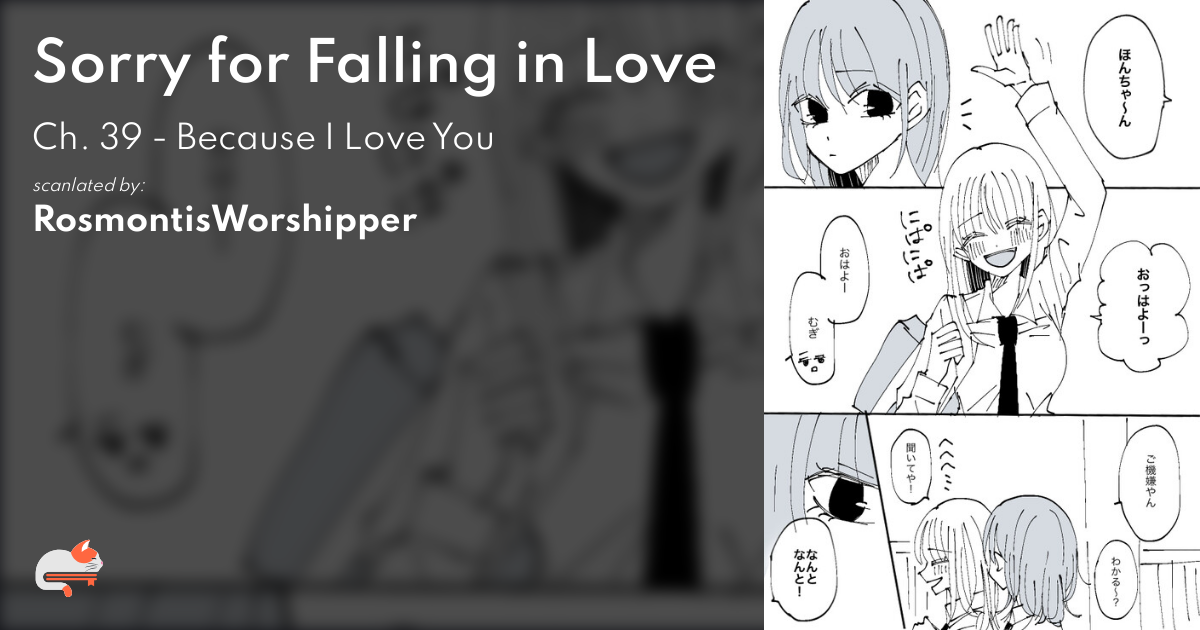Click the "scanlated by:" label
Screen dimensions: 1200x630
pos(89,185)
